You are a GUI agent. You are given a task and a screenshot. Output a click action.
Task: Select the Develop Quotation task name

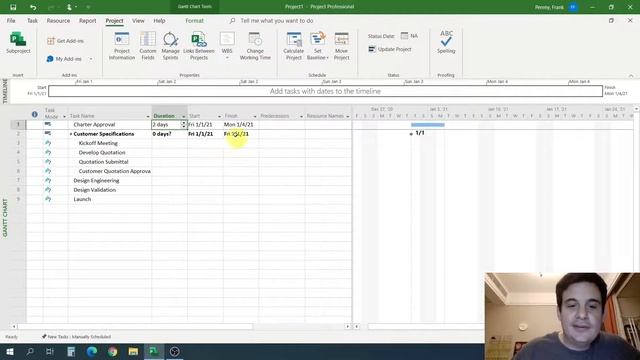tap(102, 153)
